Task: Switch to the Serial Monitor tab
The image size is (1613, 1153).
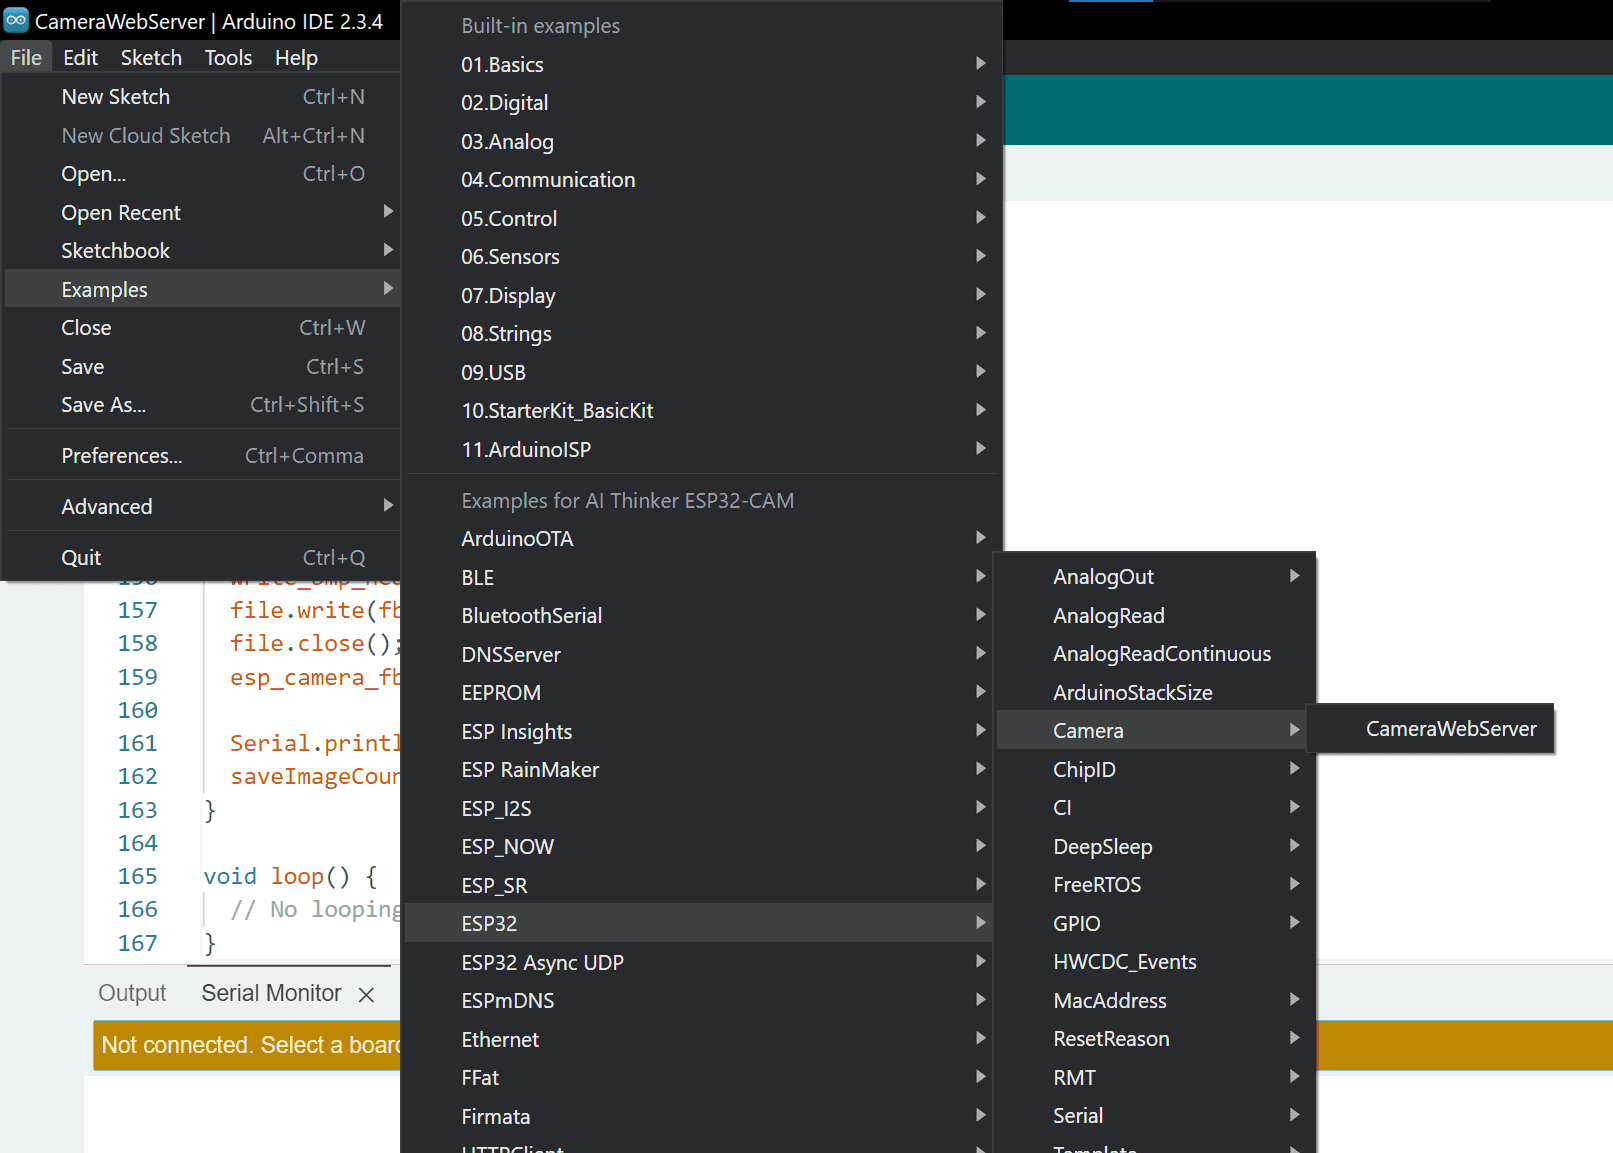Action: (x=271, y=993)
